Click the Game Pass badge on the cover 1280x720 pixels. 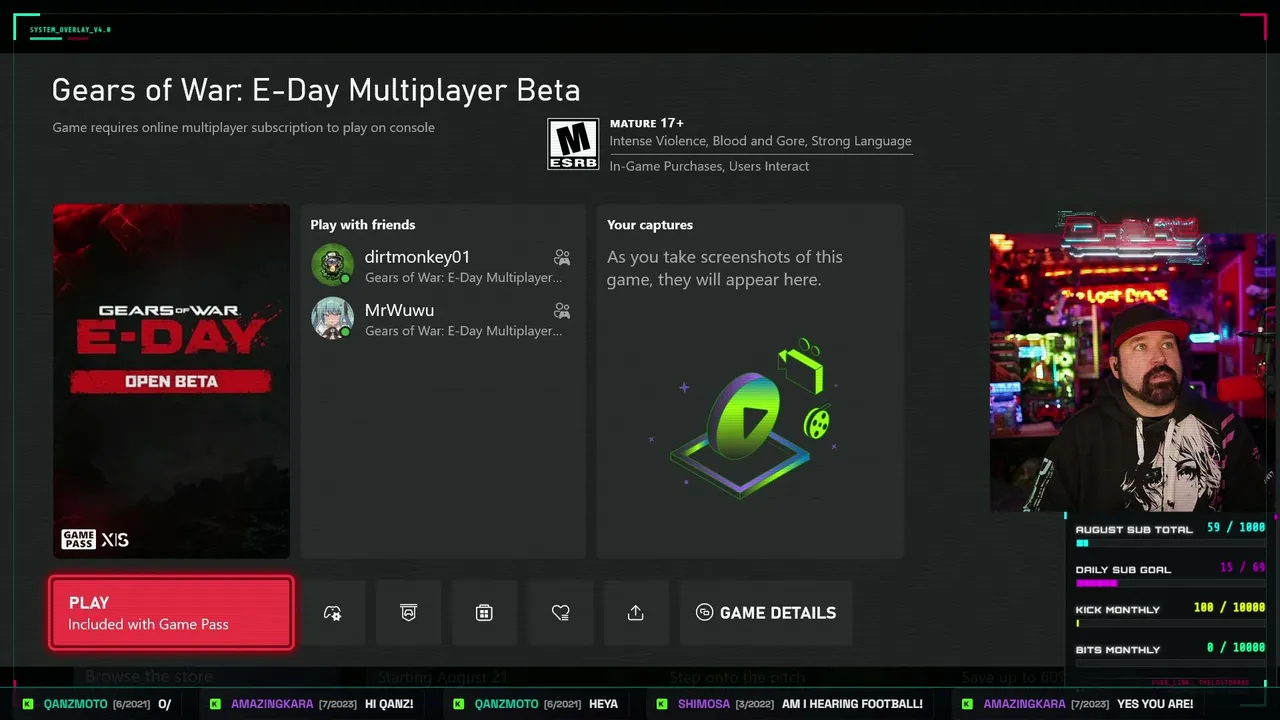click(79, 540)
